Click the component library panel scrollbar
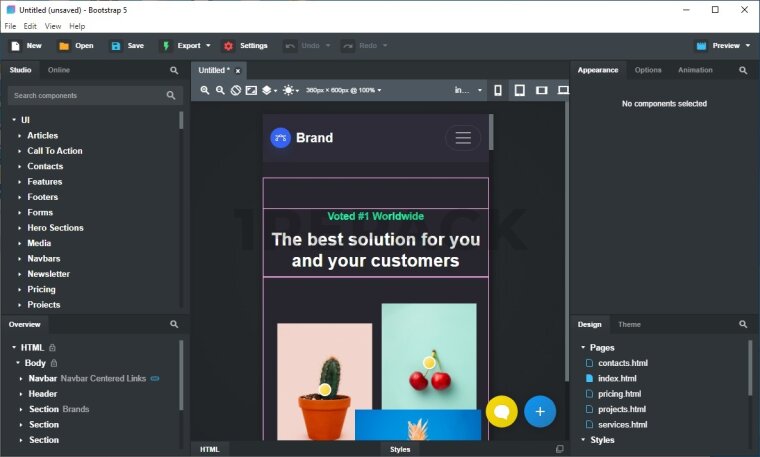Viewport: 760px width, 457px height. tap(181, 120)
